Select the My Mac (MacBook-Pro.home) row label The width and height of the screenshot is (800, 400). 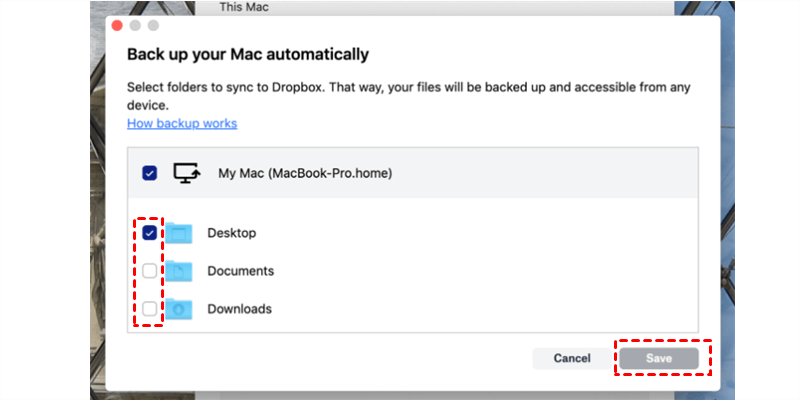coord(305,173)
